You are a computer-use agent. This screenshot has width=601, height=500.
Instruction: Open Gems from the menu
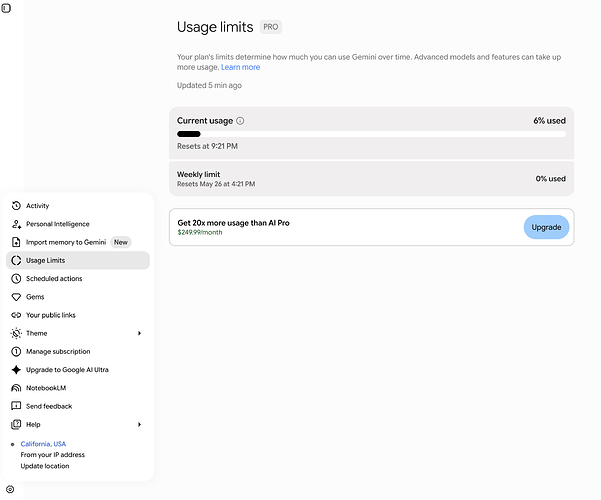[78, 297]
